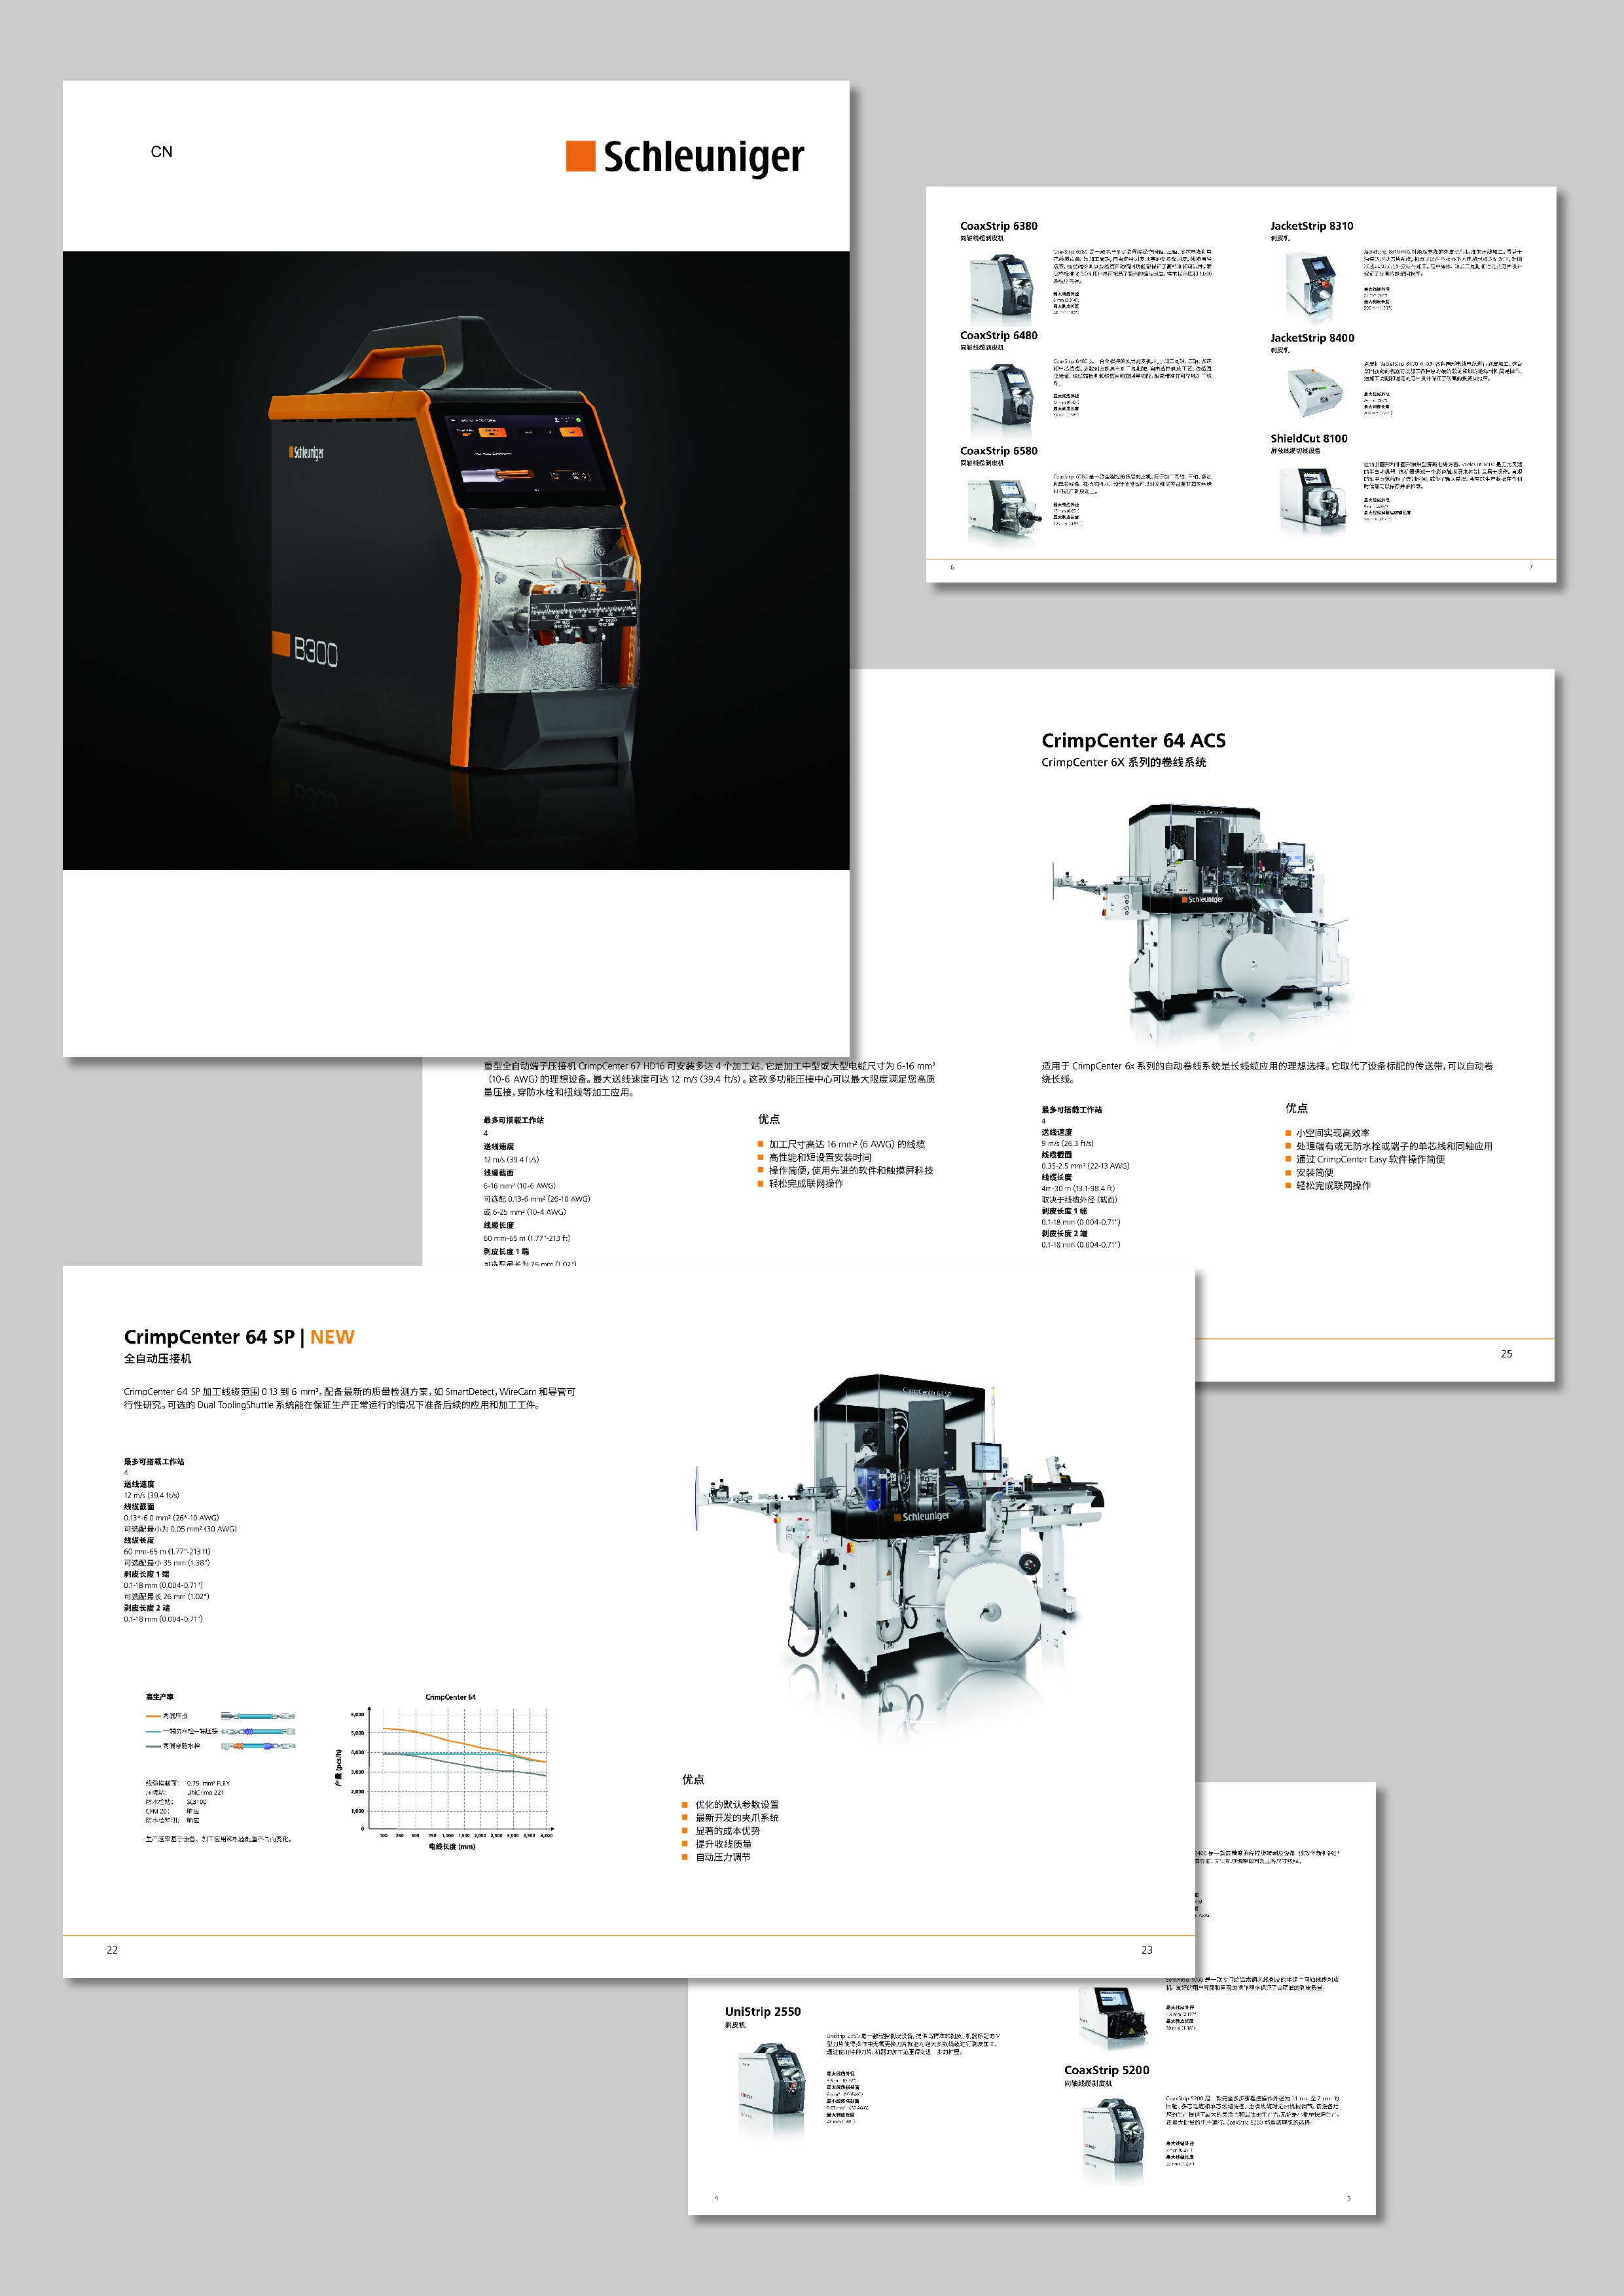Viewport: 1624px width, 2296px height.
Task: Click the subtitle "CrimpCenter 6X 系列的卷线系统"
Action: [1123, 762]
